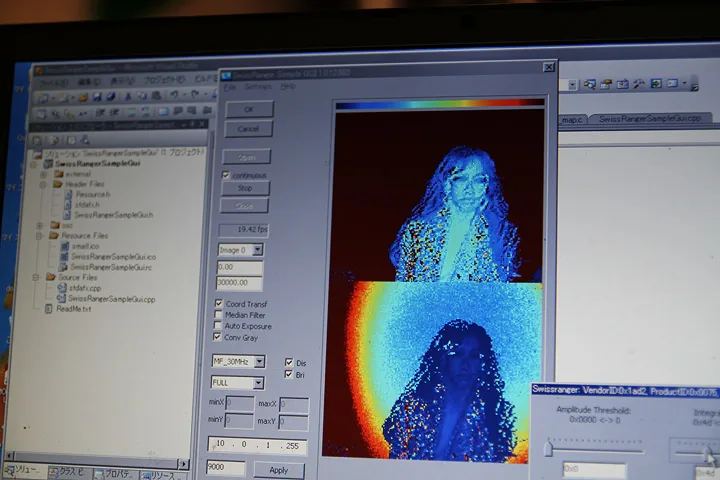
Task: Click the stdafx.cpp source file icon
Action: tap(62, 287)
